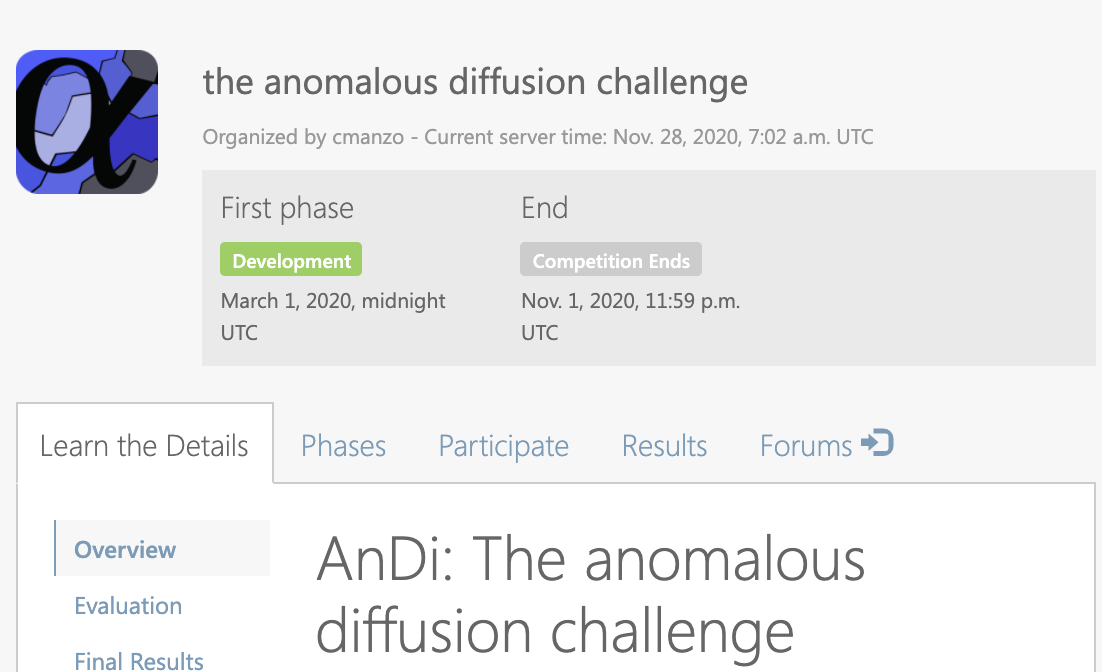The width and height of the screenshot is (1102, 672).
Task: Click the page title 'the anomalous diffusion challenge'
Action: (x=475, y=82)
